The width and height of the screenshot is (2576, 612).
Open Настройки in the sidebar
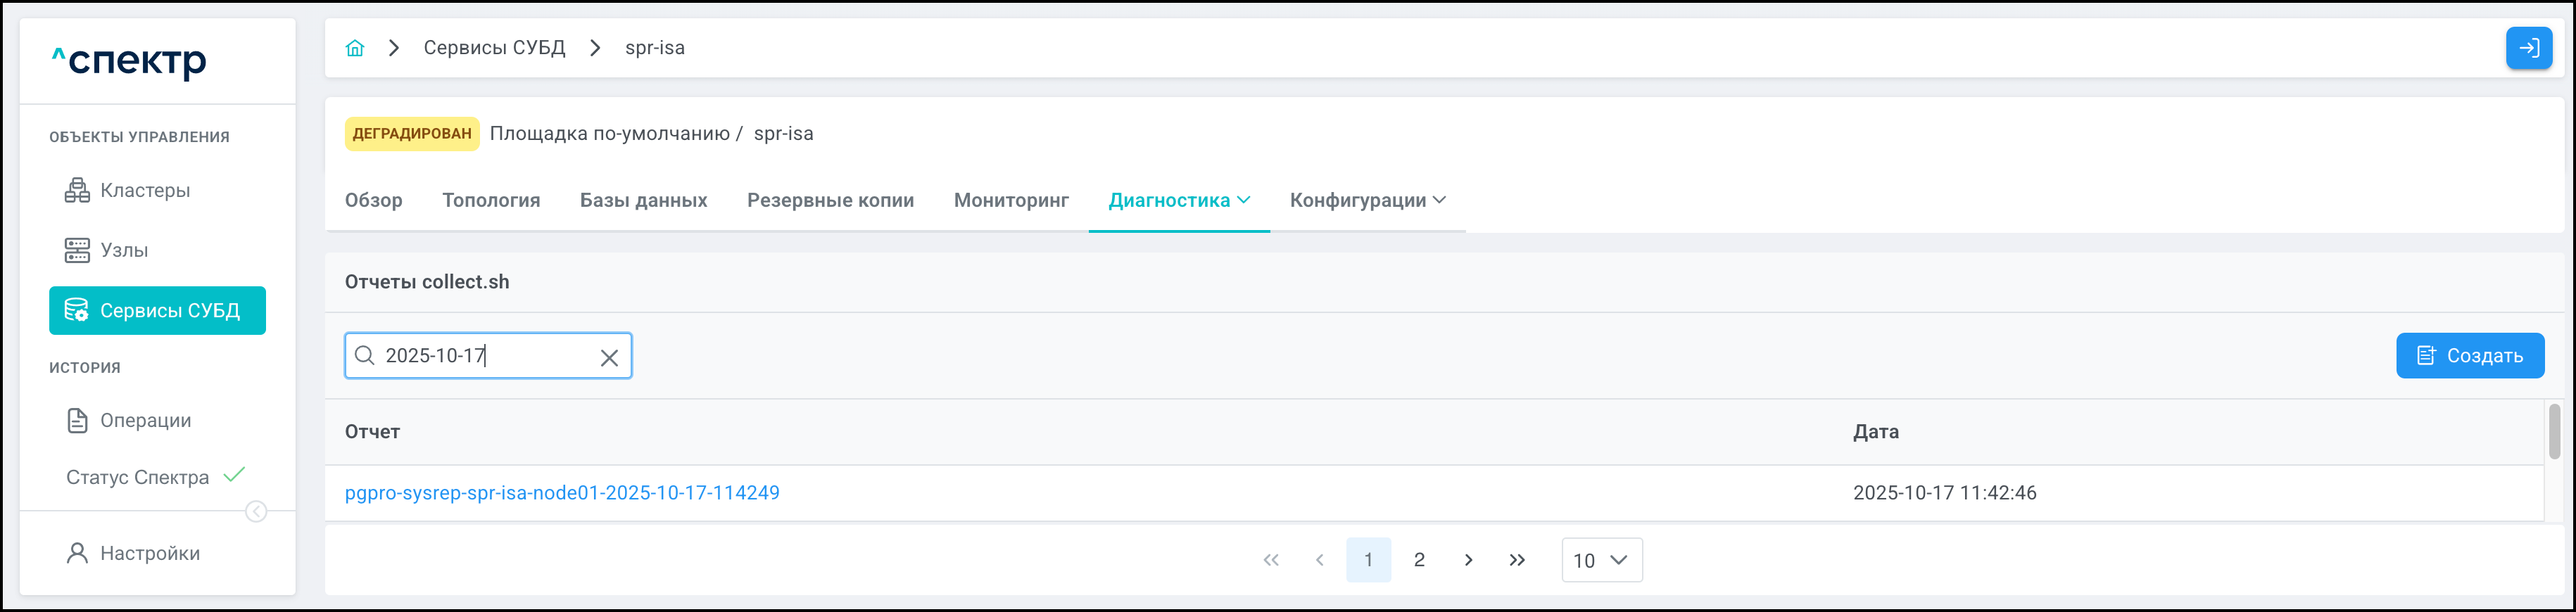click(150, 553)
